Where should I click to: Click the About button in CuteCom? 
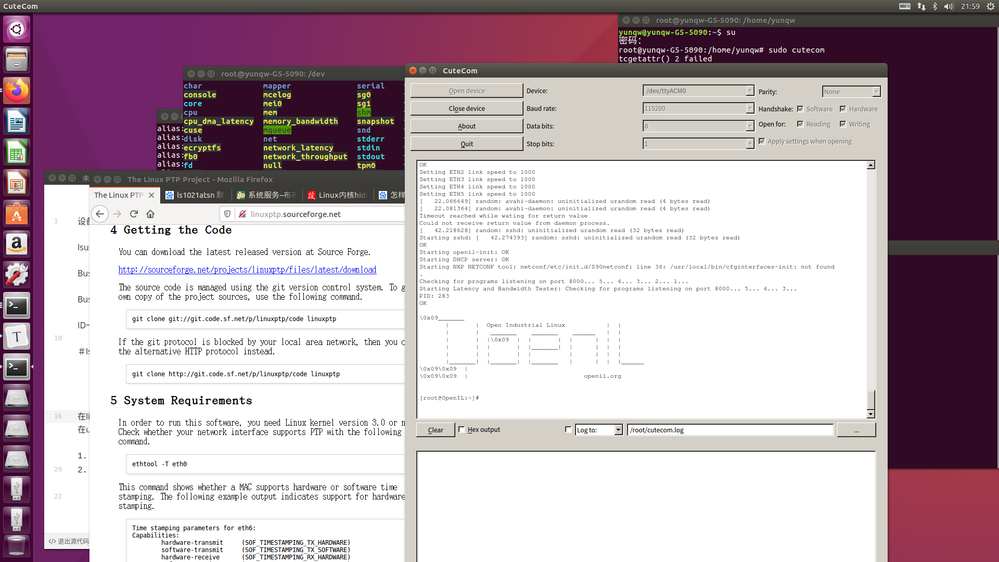[x=466, y=126]
